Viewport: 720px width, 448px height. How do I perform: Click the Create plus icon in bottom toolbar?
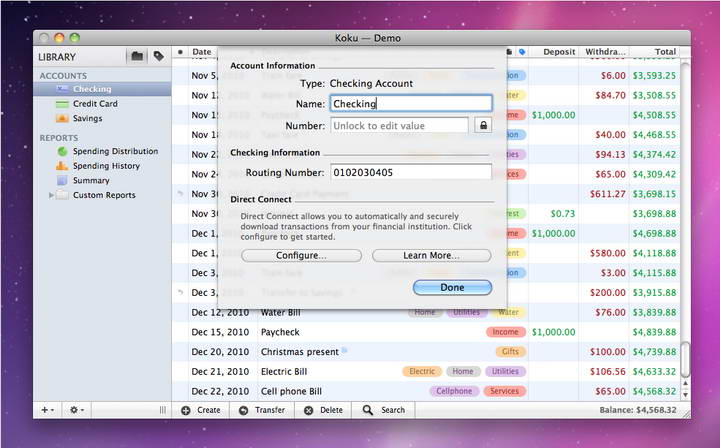[x=186, y=410]
